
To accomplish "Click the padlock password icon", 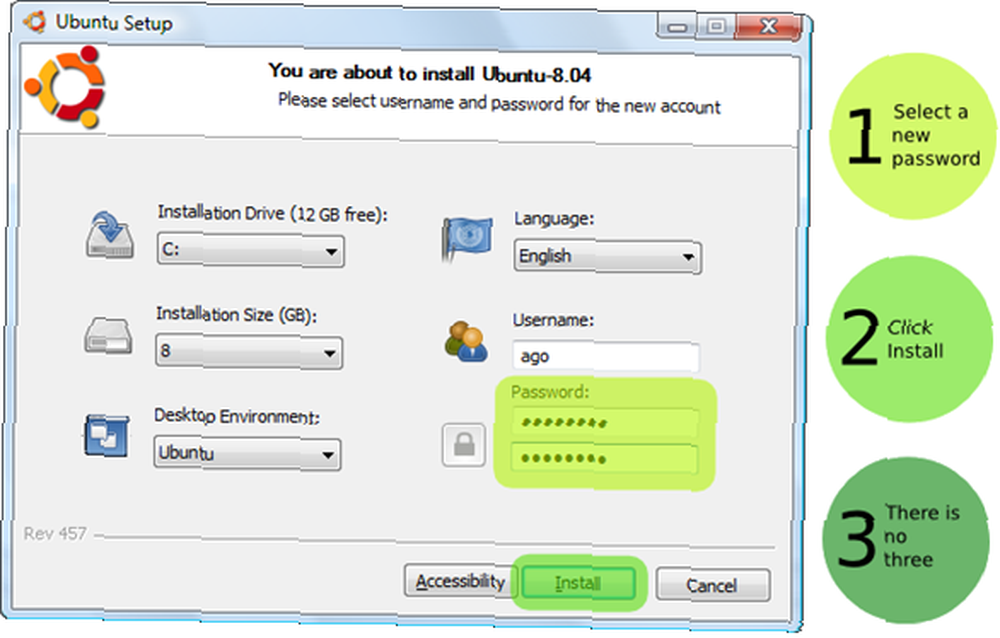I will tap(464, 445).
